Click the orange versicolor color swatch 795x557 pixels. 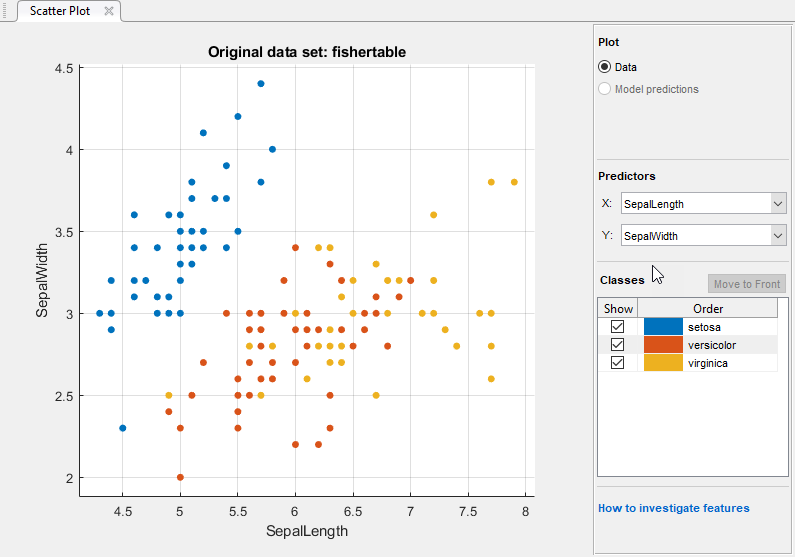tap(663, 345)
